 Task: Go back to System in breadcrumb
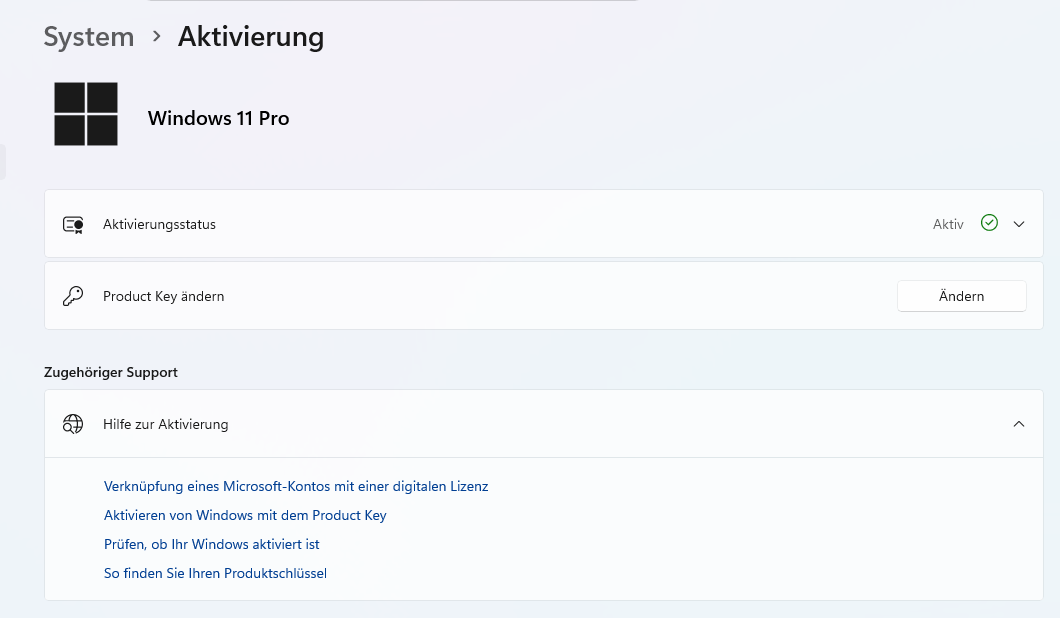tap(89, 37)
